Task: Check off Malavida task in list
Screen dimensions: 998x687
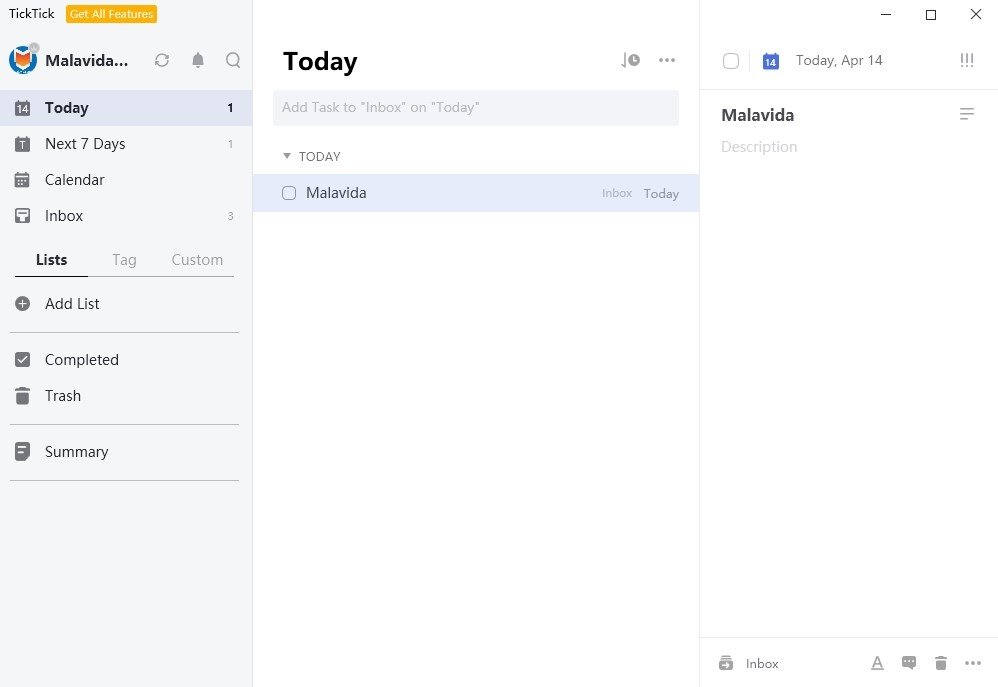Action: pos(289,193)
